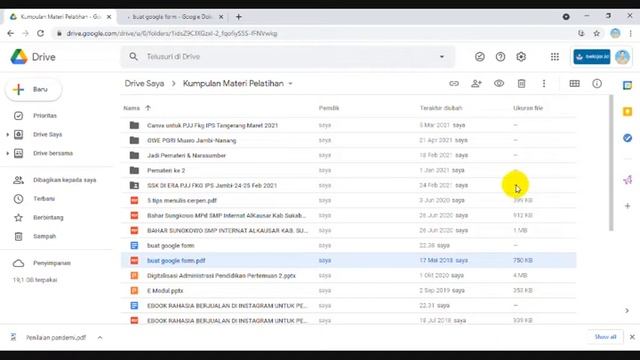The image size is (640, 360).
Task: Open Drive bersama in the sidebar
Action: [53, 153]
